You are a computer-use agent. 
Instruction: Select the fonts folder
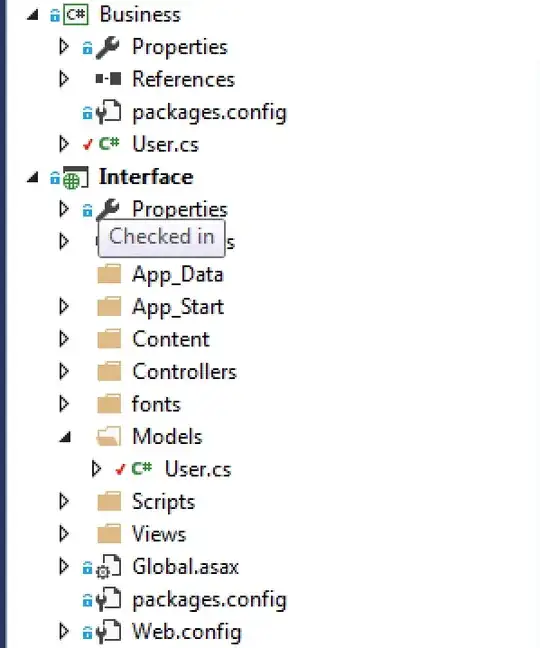(x=156, y=404)
